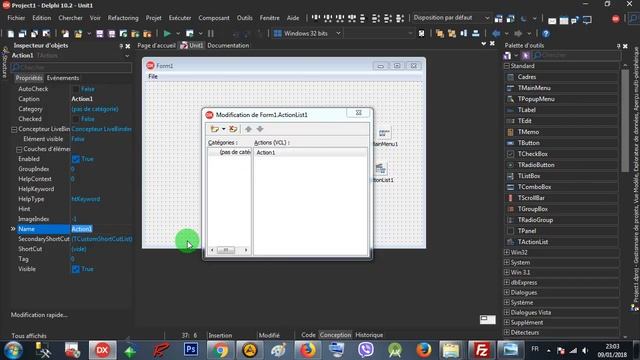The height and width of the screenshot is (360, 640).
Task: Click the Windows Start orb
Action: (13, 350)
